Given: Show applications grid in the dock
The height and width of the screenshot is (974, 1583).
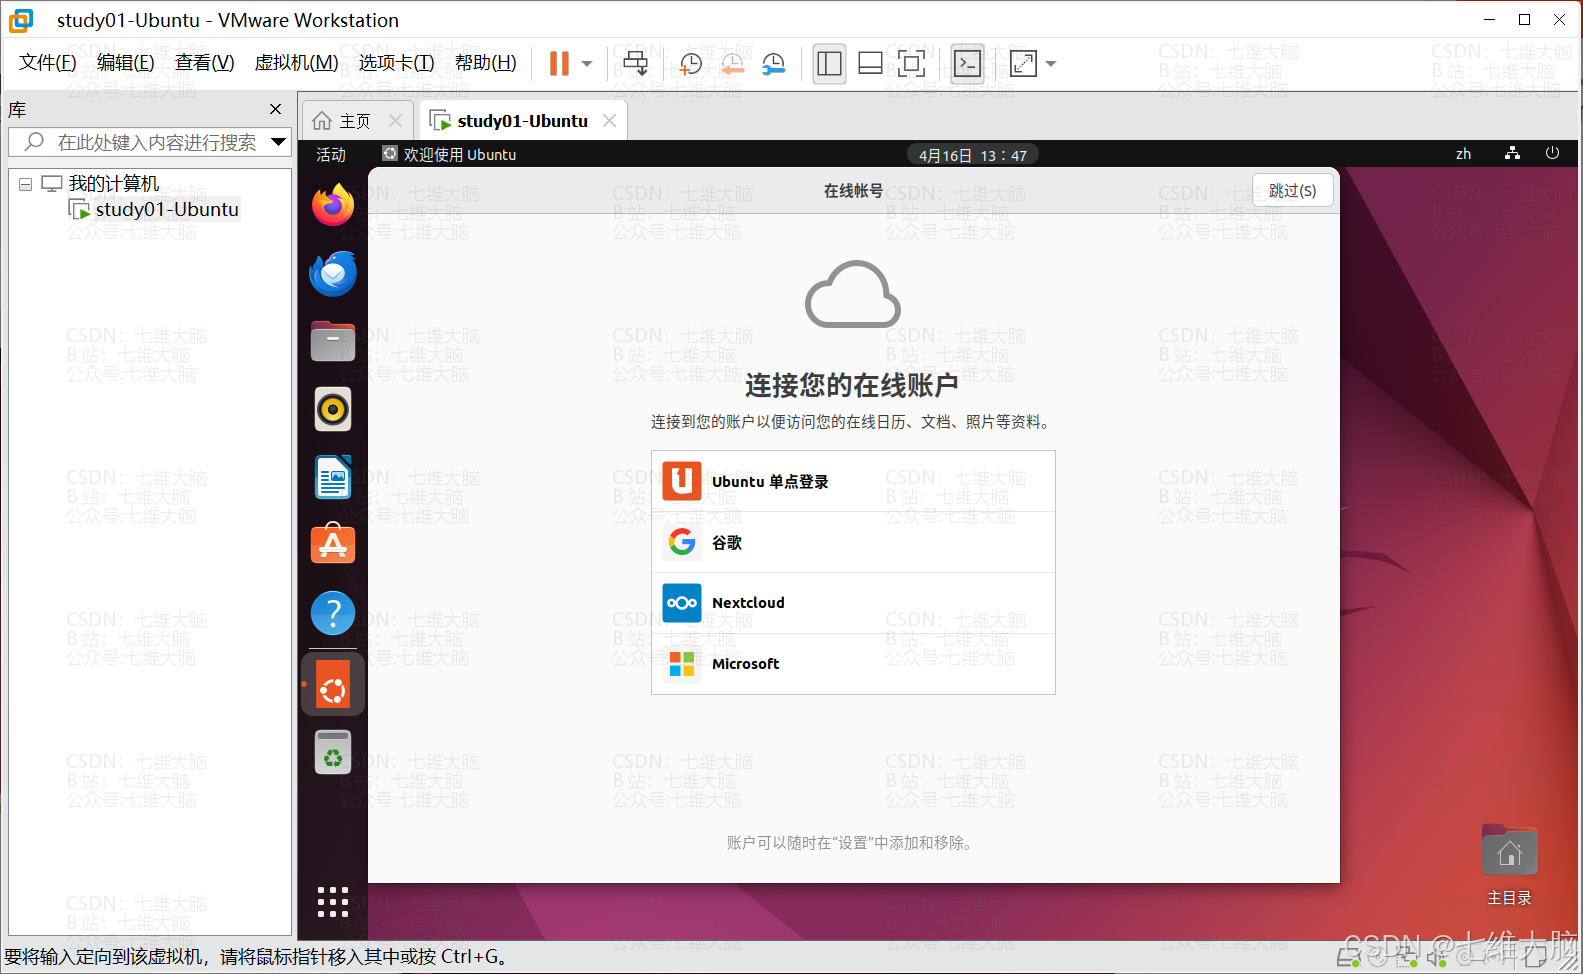Looking at the screenshot, I should pos(333,902).
